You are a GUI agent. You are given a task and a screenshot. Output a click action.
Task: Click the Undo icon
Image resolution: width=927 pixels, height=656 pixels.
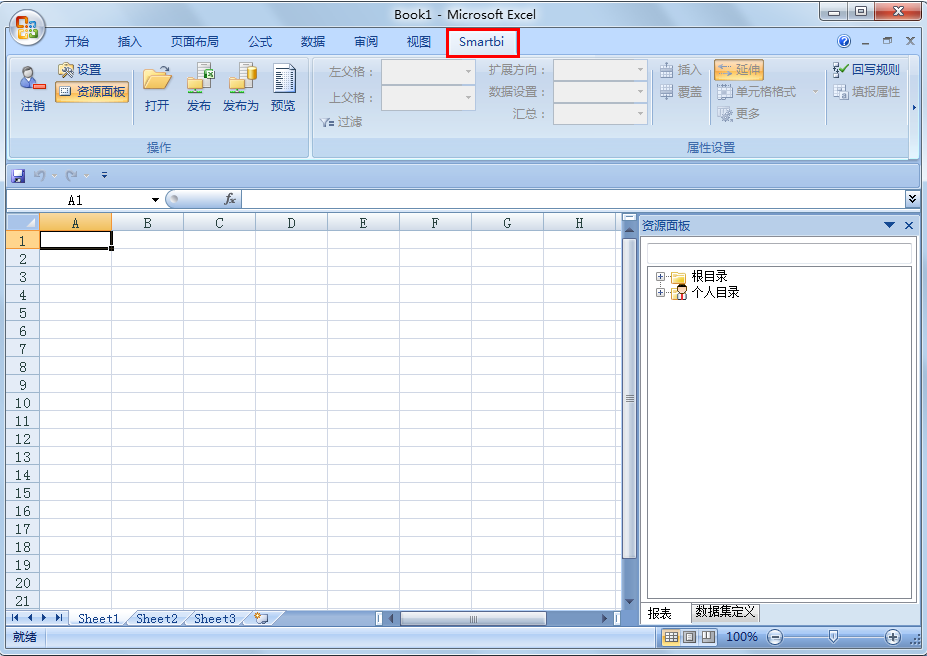(40, 176)
